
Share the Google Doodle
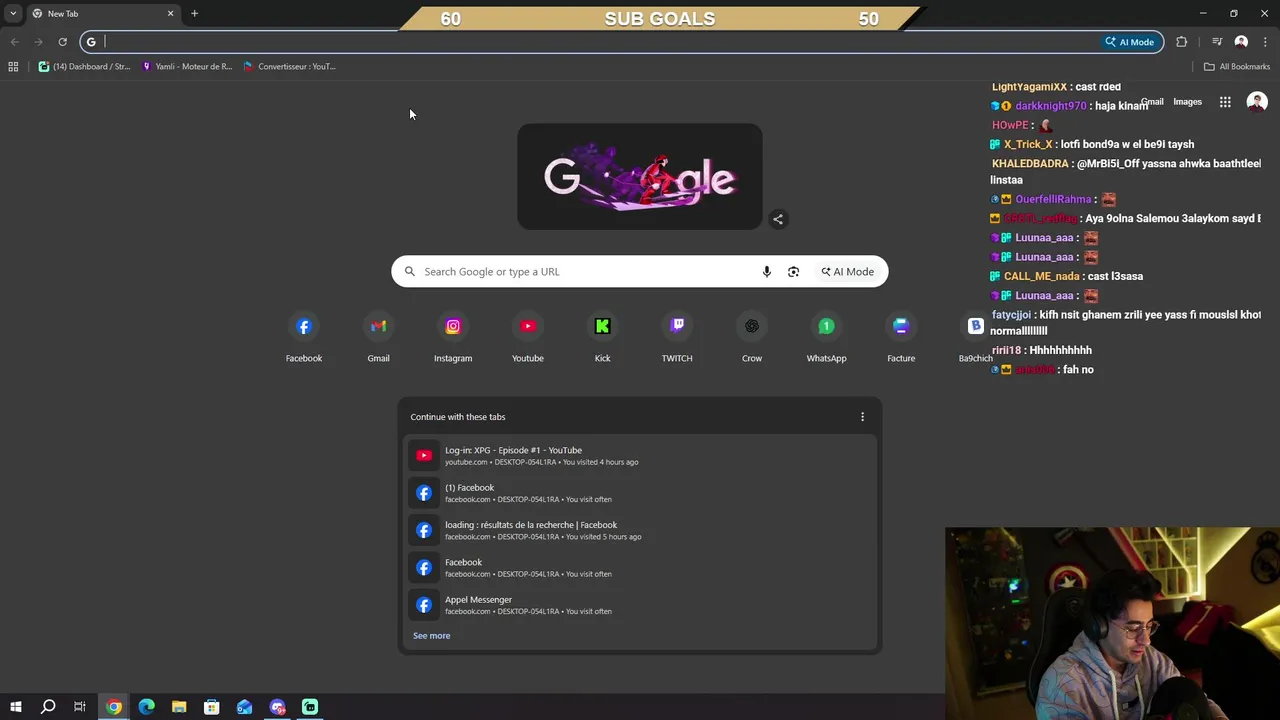pos(778,219)
